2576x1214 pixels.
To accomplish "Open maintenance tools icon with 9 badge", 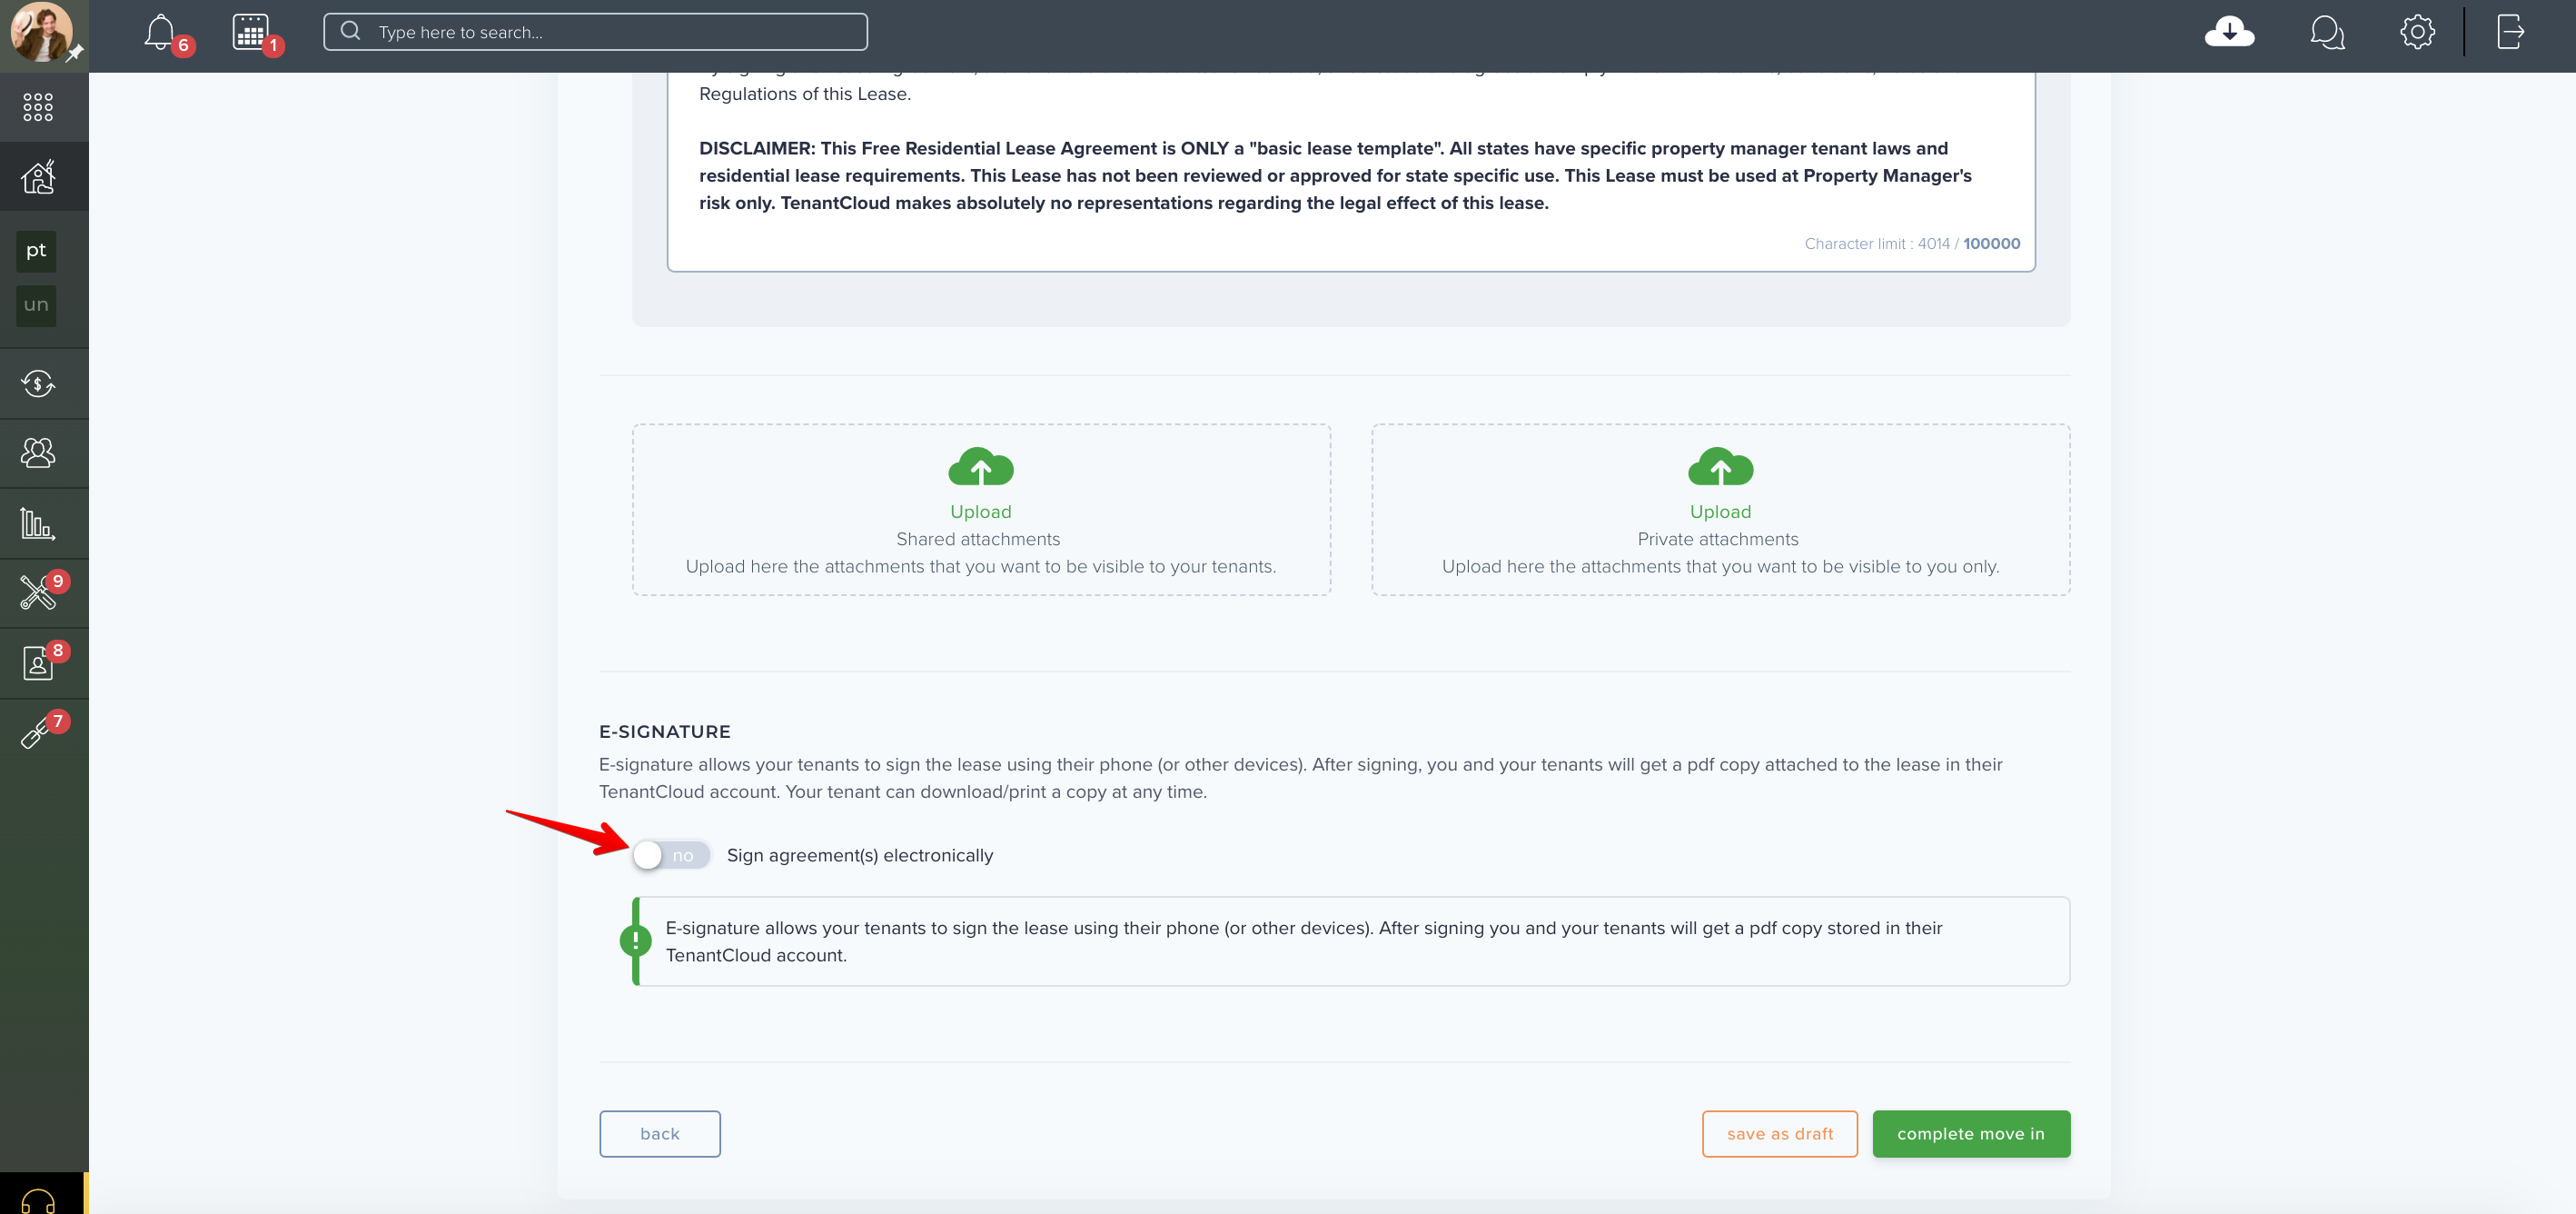I will tap(38, 593).
